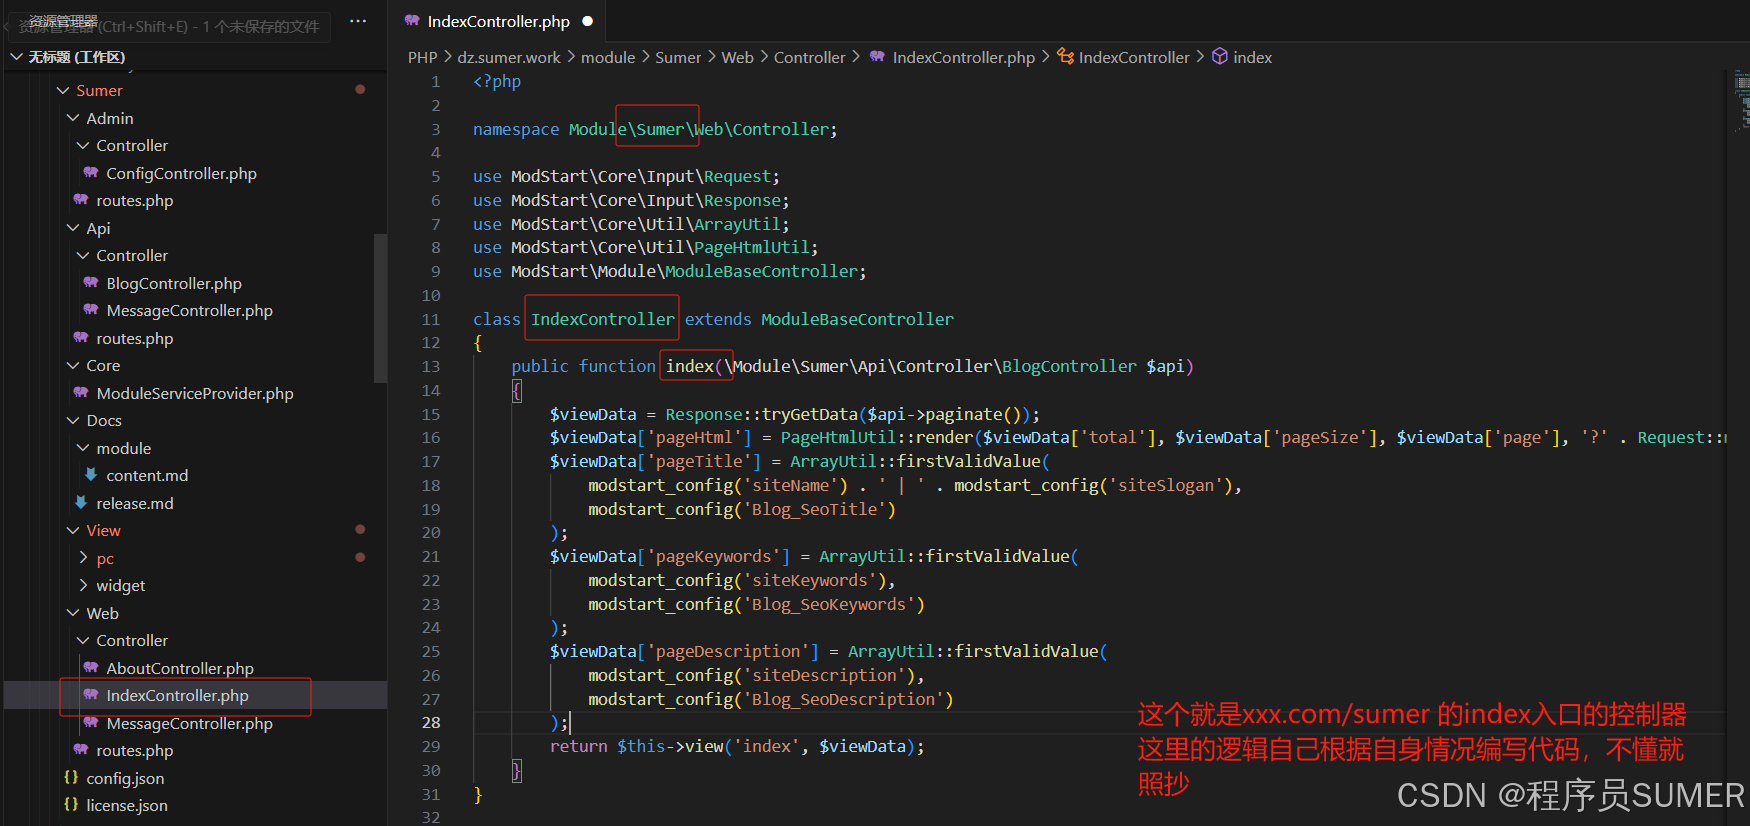Click breadcrumb segment PHP
Viewport: 1750px width, 826px height.
pos(423,57)
